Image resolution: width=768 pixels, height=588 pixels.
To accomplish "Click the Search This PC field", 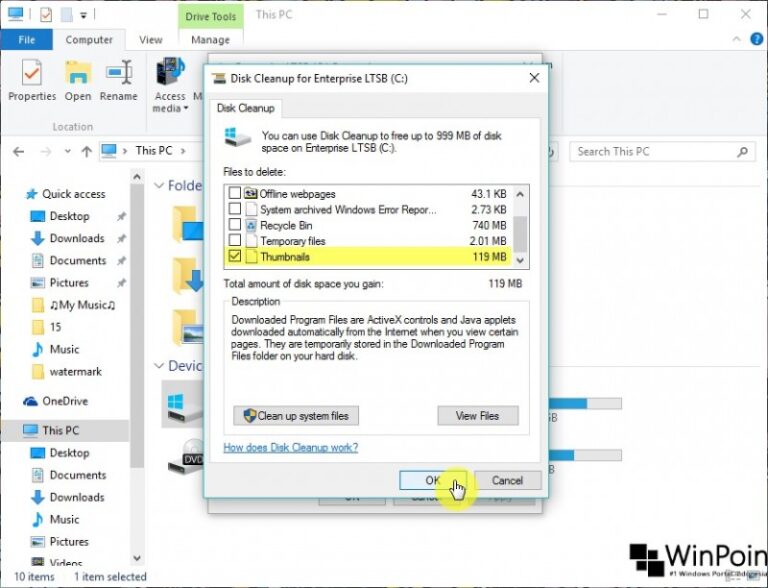I will click(x=662, y=151).
